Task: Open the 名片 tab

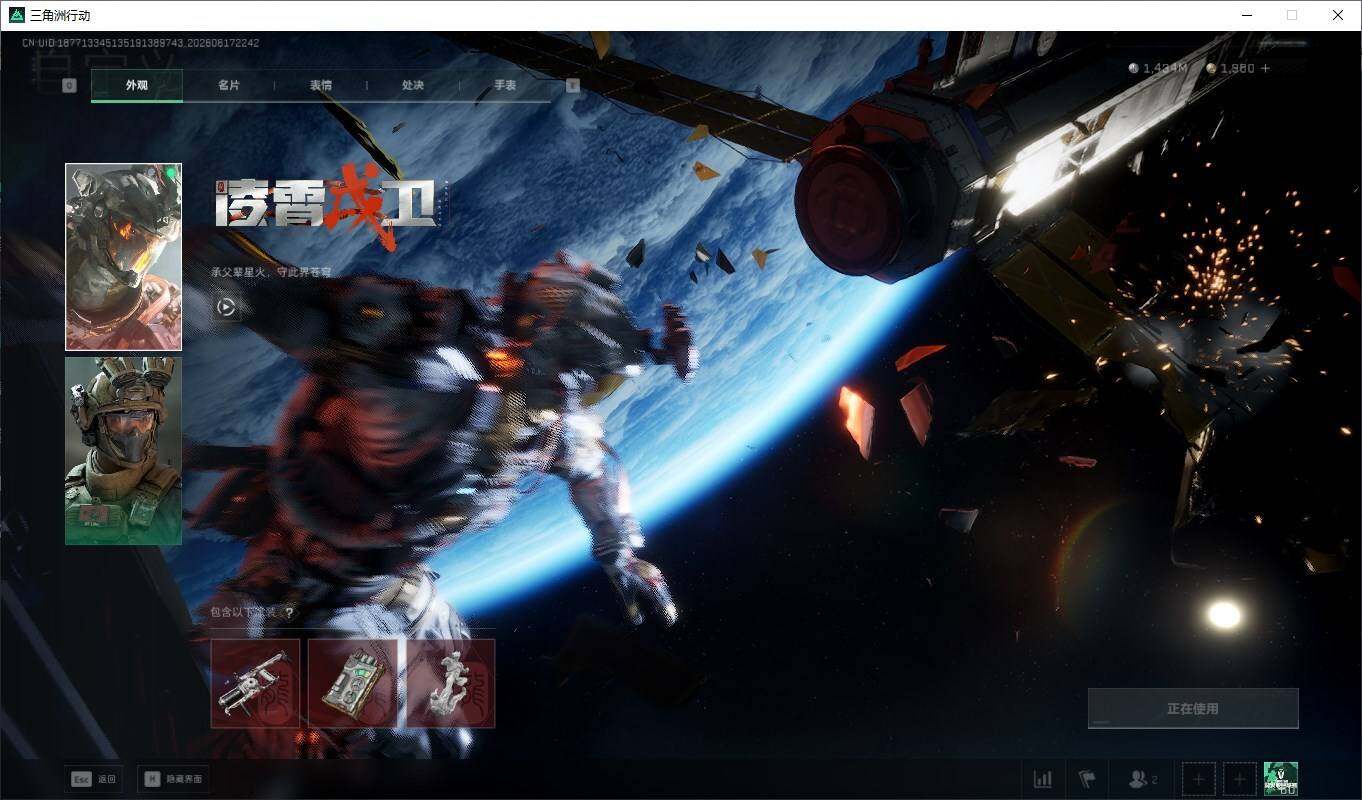Action: (229, 85)
